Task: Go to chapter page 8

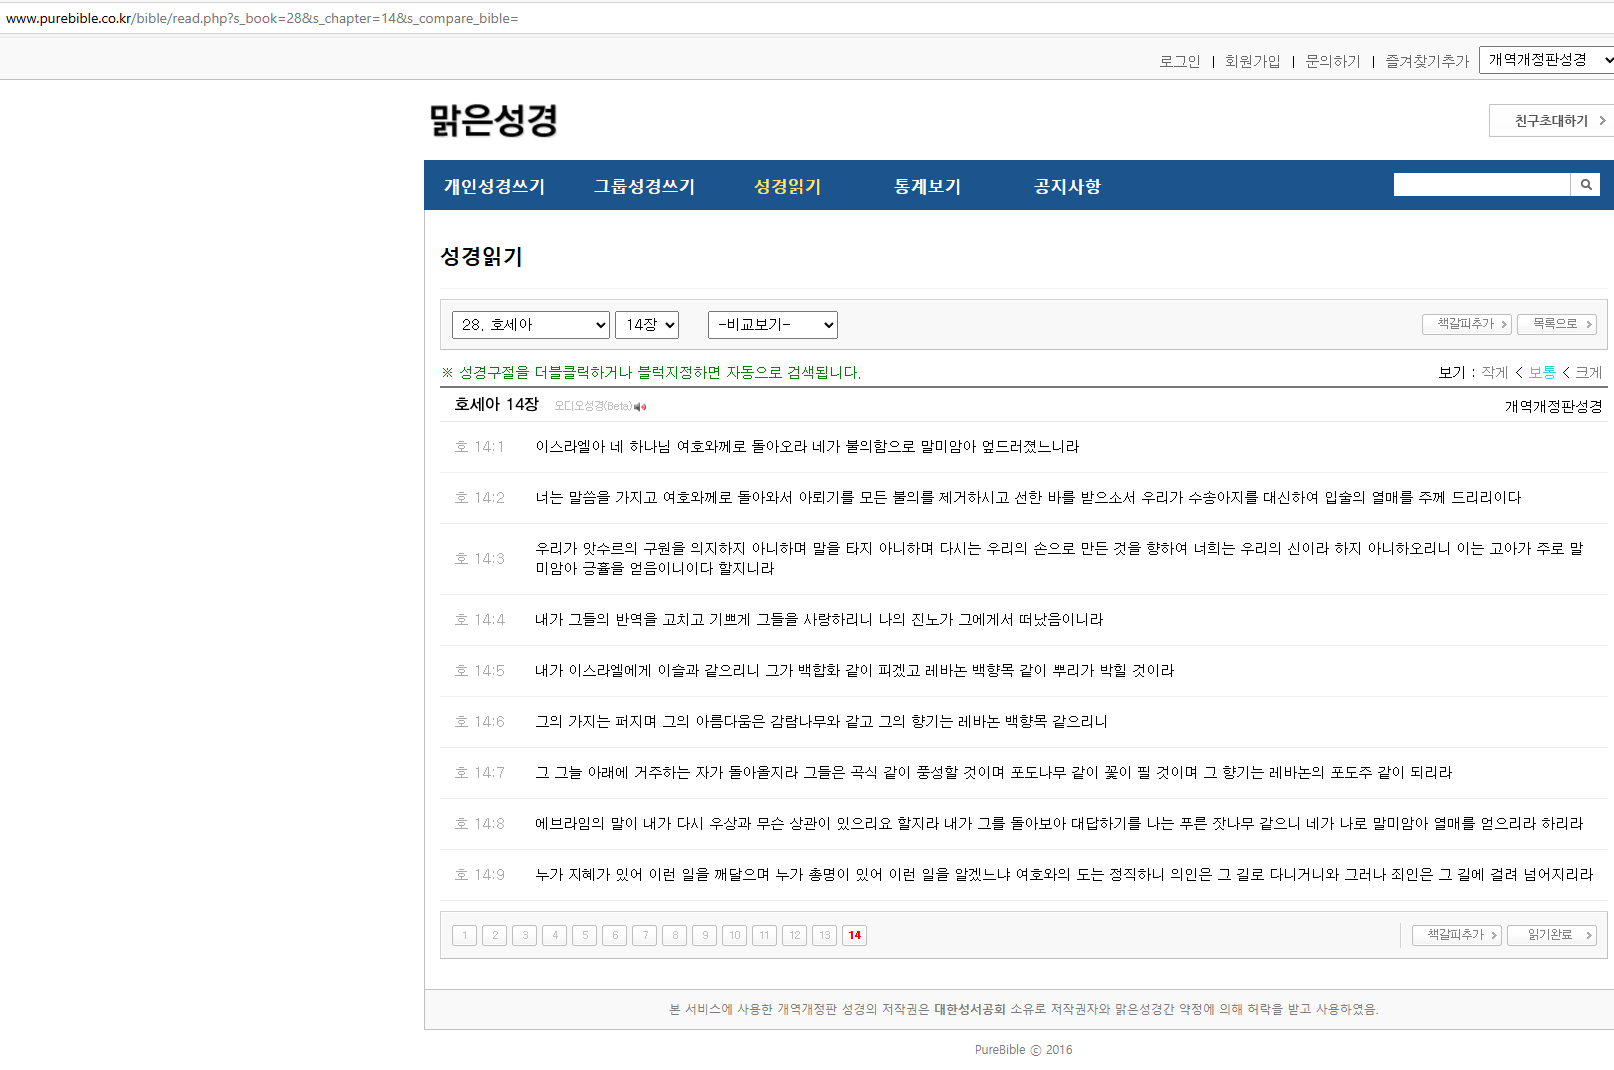Action: [x=675, y=935]
